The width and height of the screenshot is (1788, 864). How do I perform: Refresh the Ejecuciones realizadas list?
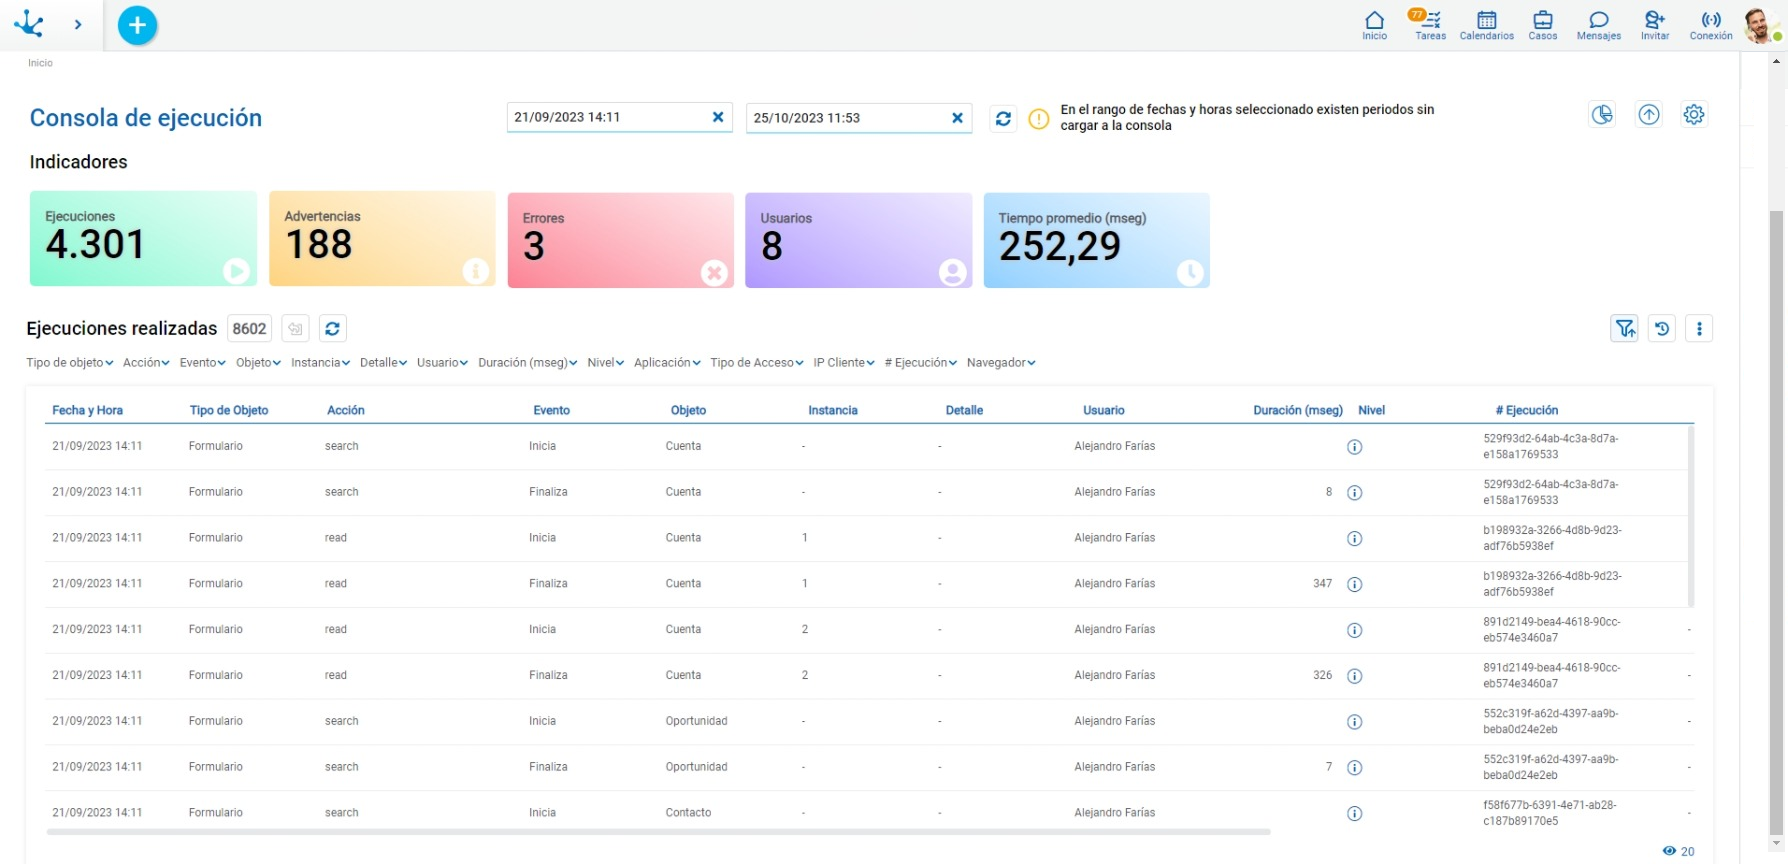coord(333,328)
